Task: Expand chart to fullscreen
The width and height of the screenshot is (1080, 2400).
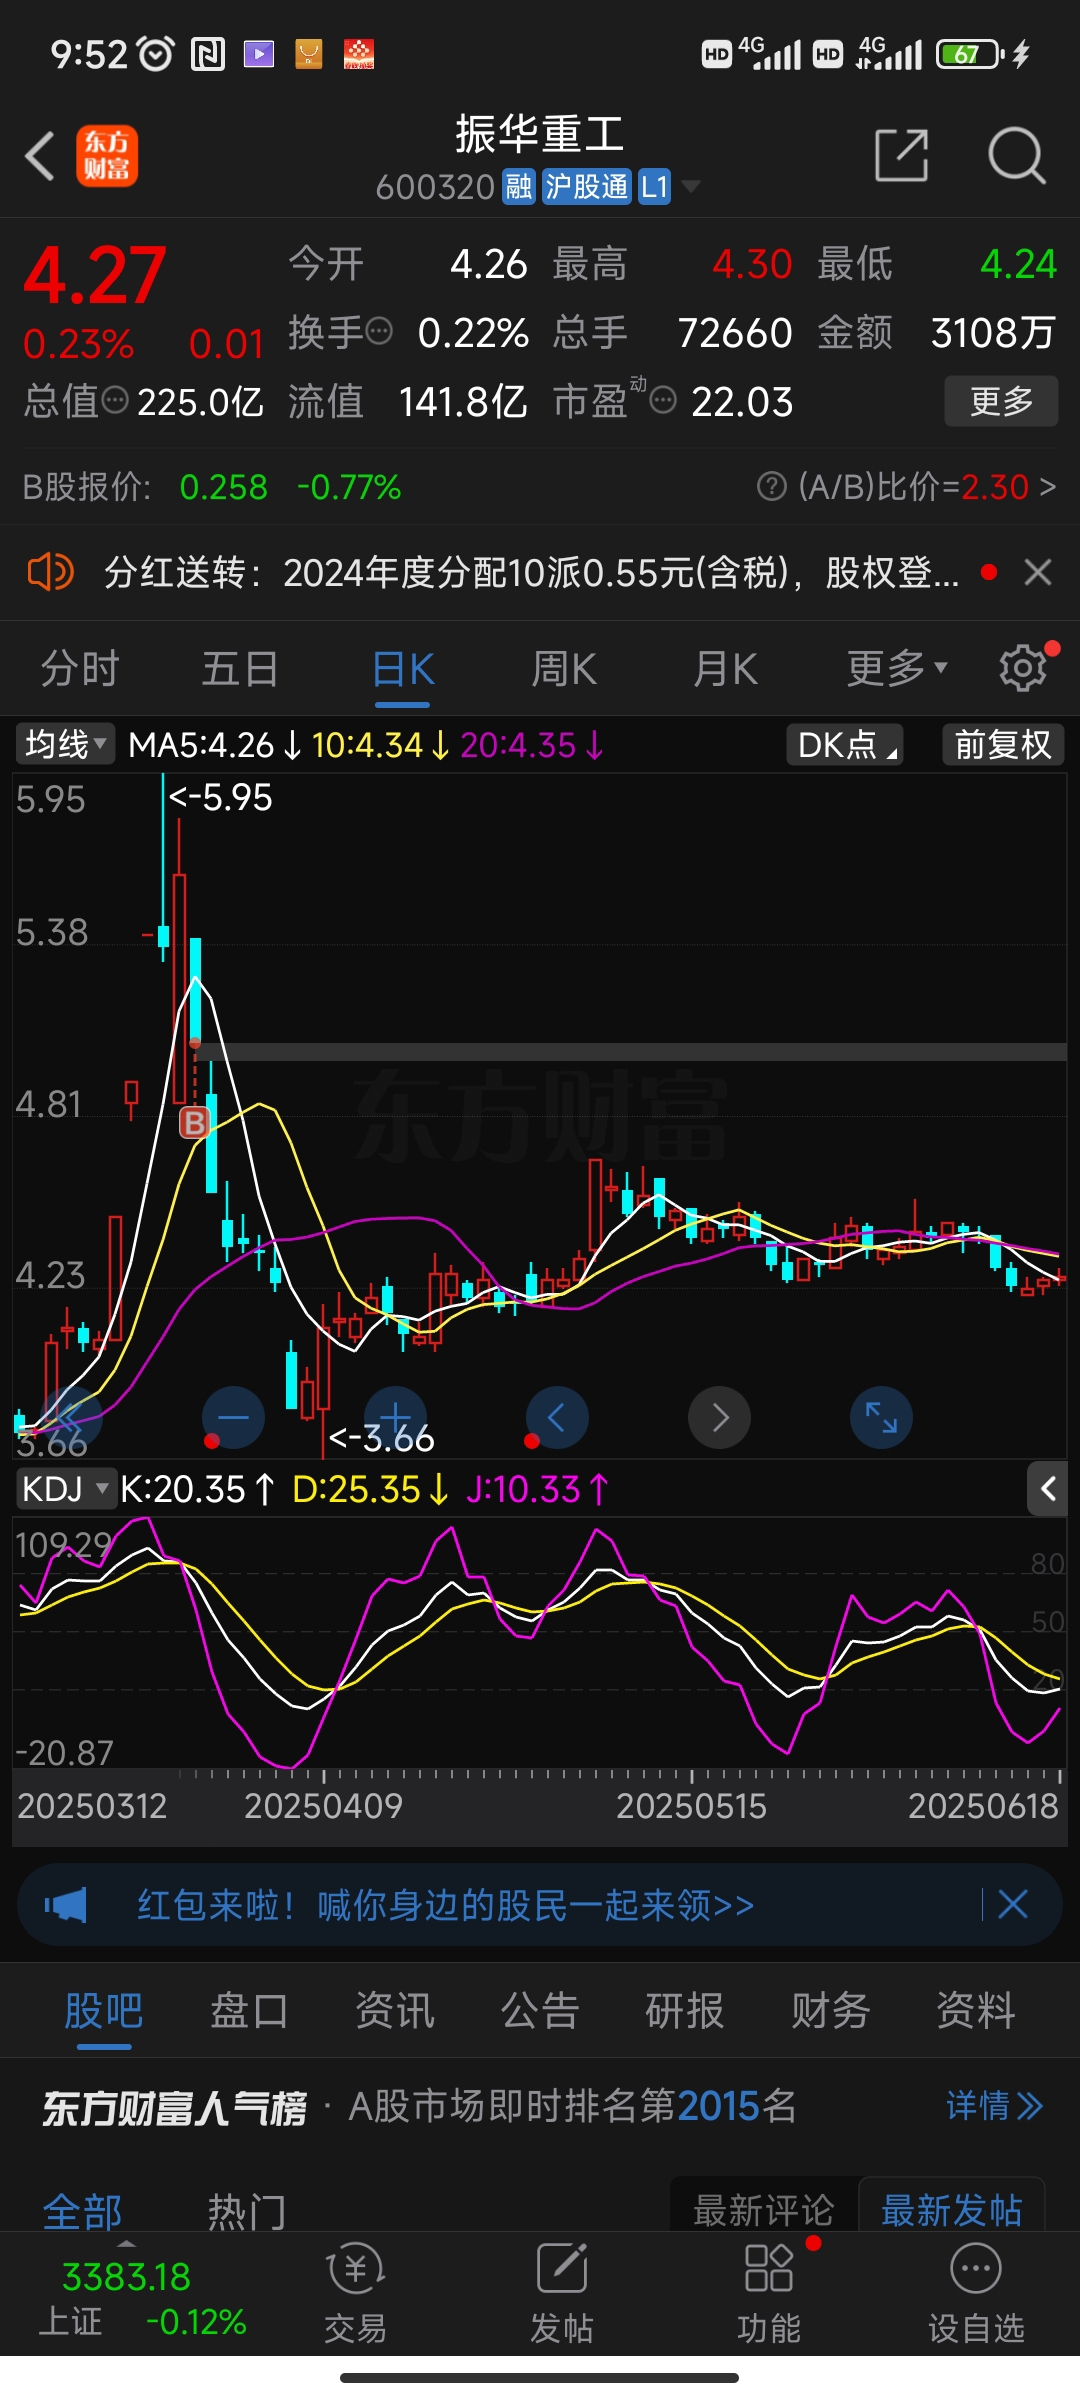Action: coord(881,1417)
